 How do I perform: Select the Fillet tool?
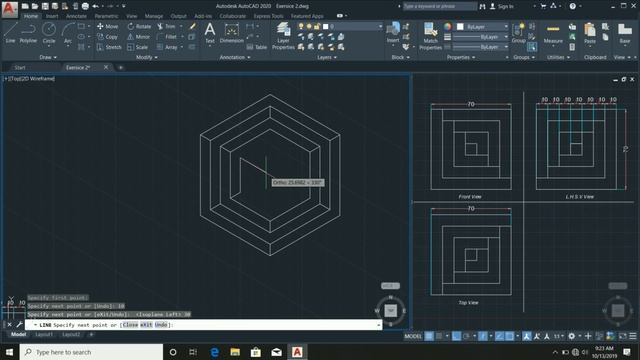(167, 37)
